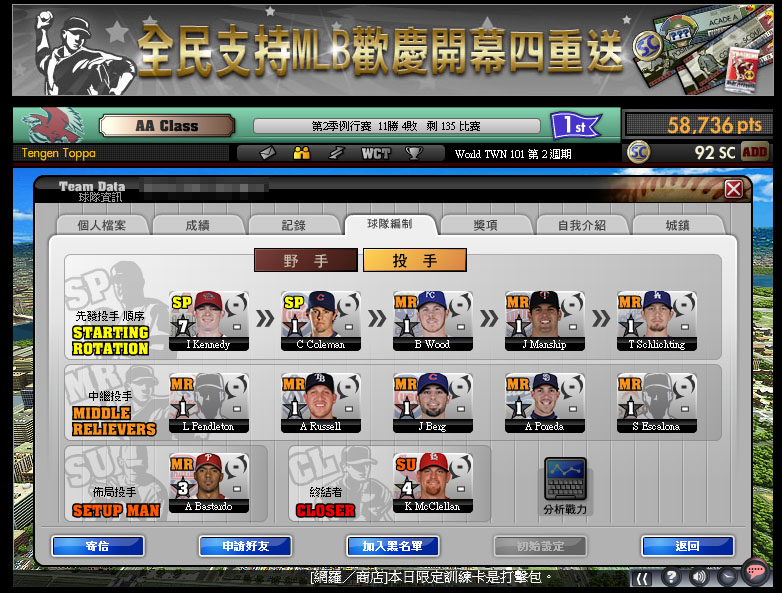782x593 pixels.
Task: Select the J Manship player card
Action: [x=545, y=321]
